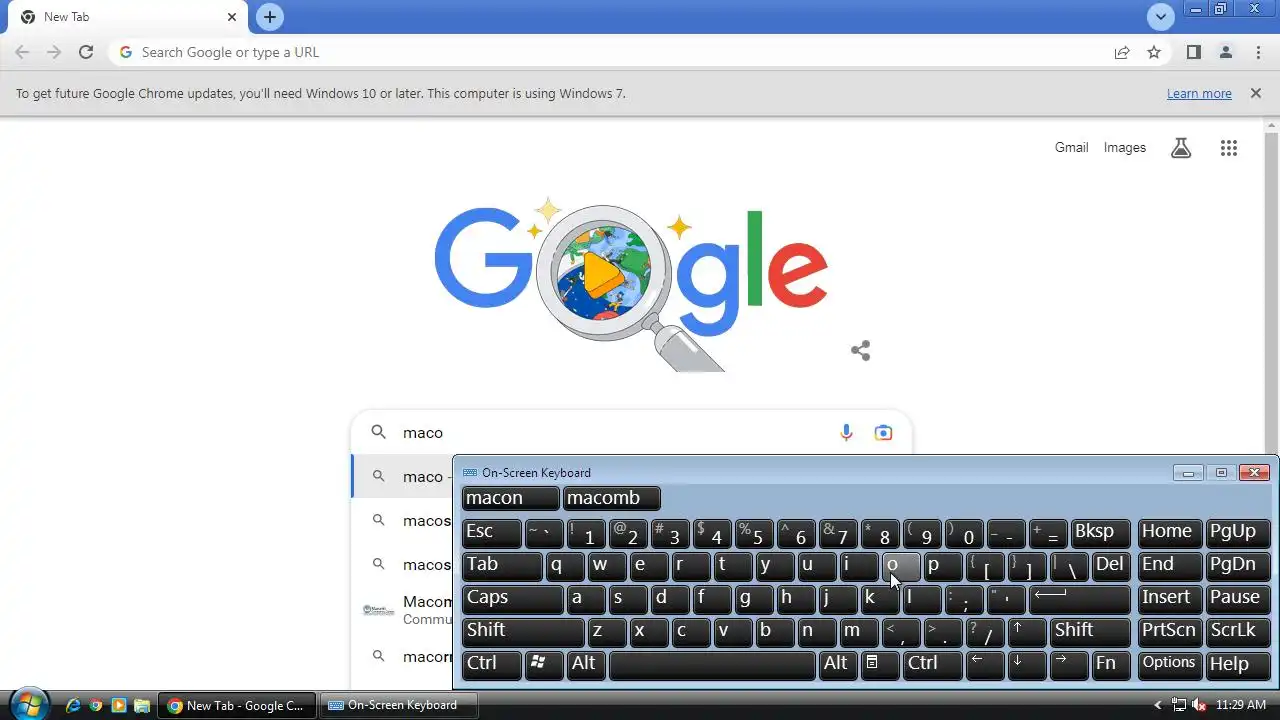
Task: Click the keyboard Help key
Action: coord(1237,665)
